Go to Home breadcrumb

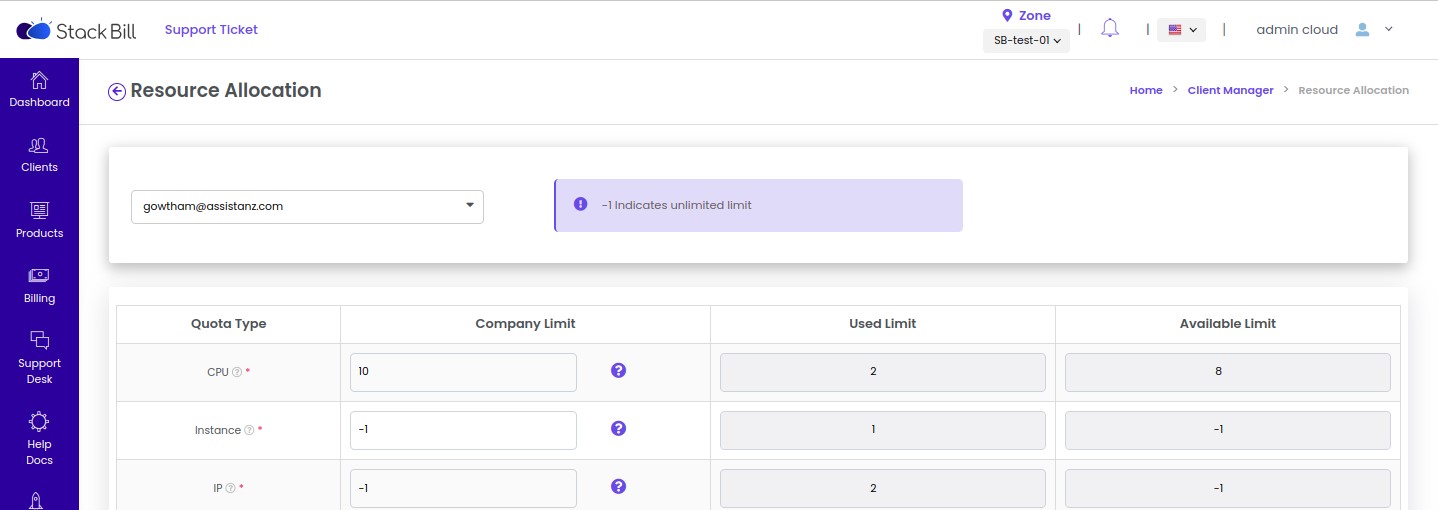click(x=1146, y=90)
